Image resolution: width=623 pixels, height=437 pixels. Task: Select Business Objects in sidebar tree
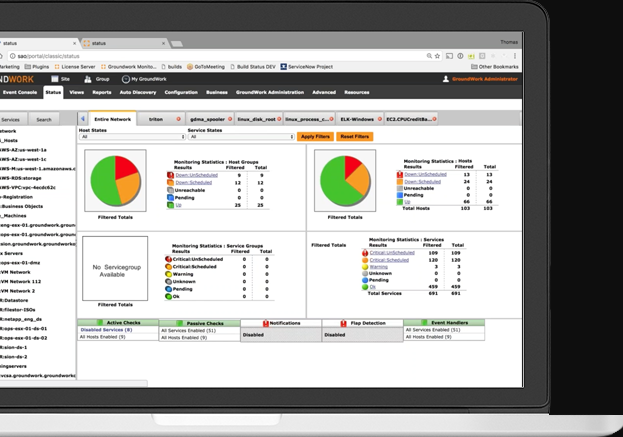22,206
